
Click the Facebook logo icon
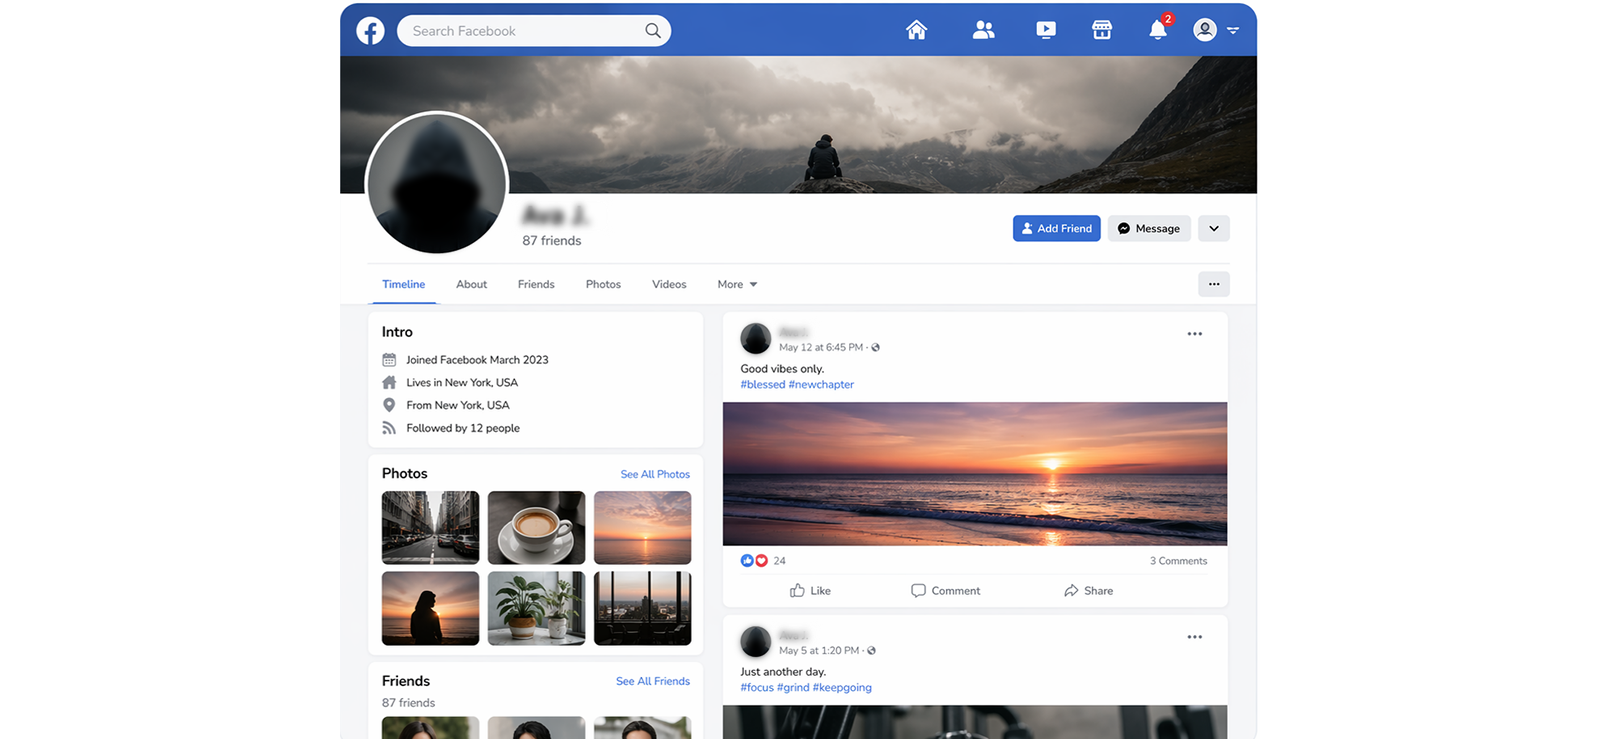point(370,31)
